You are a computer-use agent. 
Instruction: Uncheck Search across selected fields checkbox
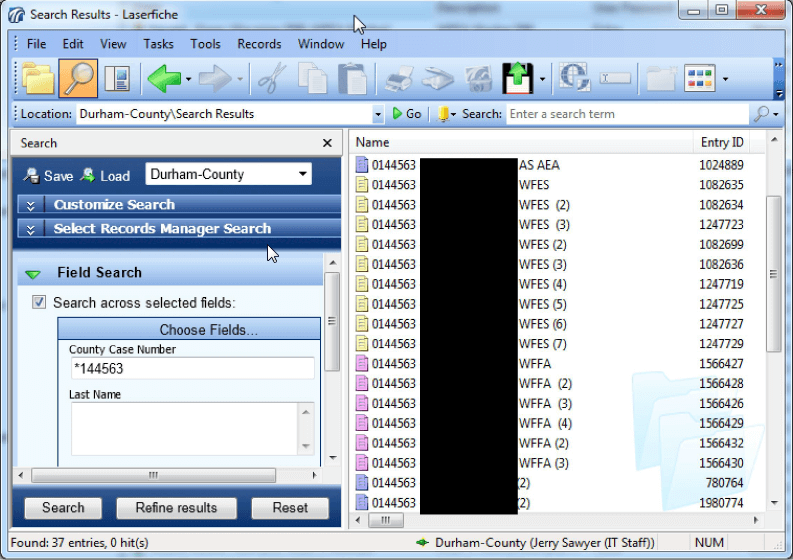[x=39, y=302]
